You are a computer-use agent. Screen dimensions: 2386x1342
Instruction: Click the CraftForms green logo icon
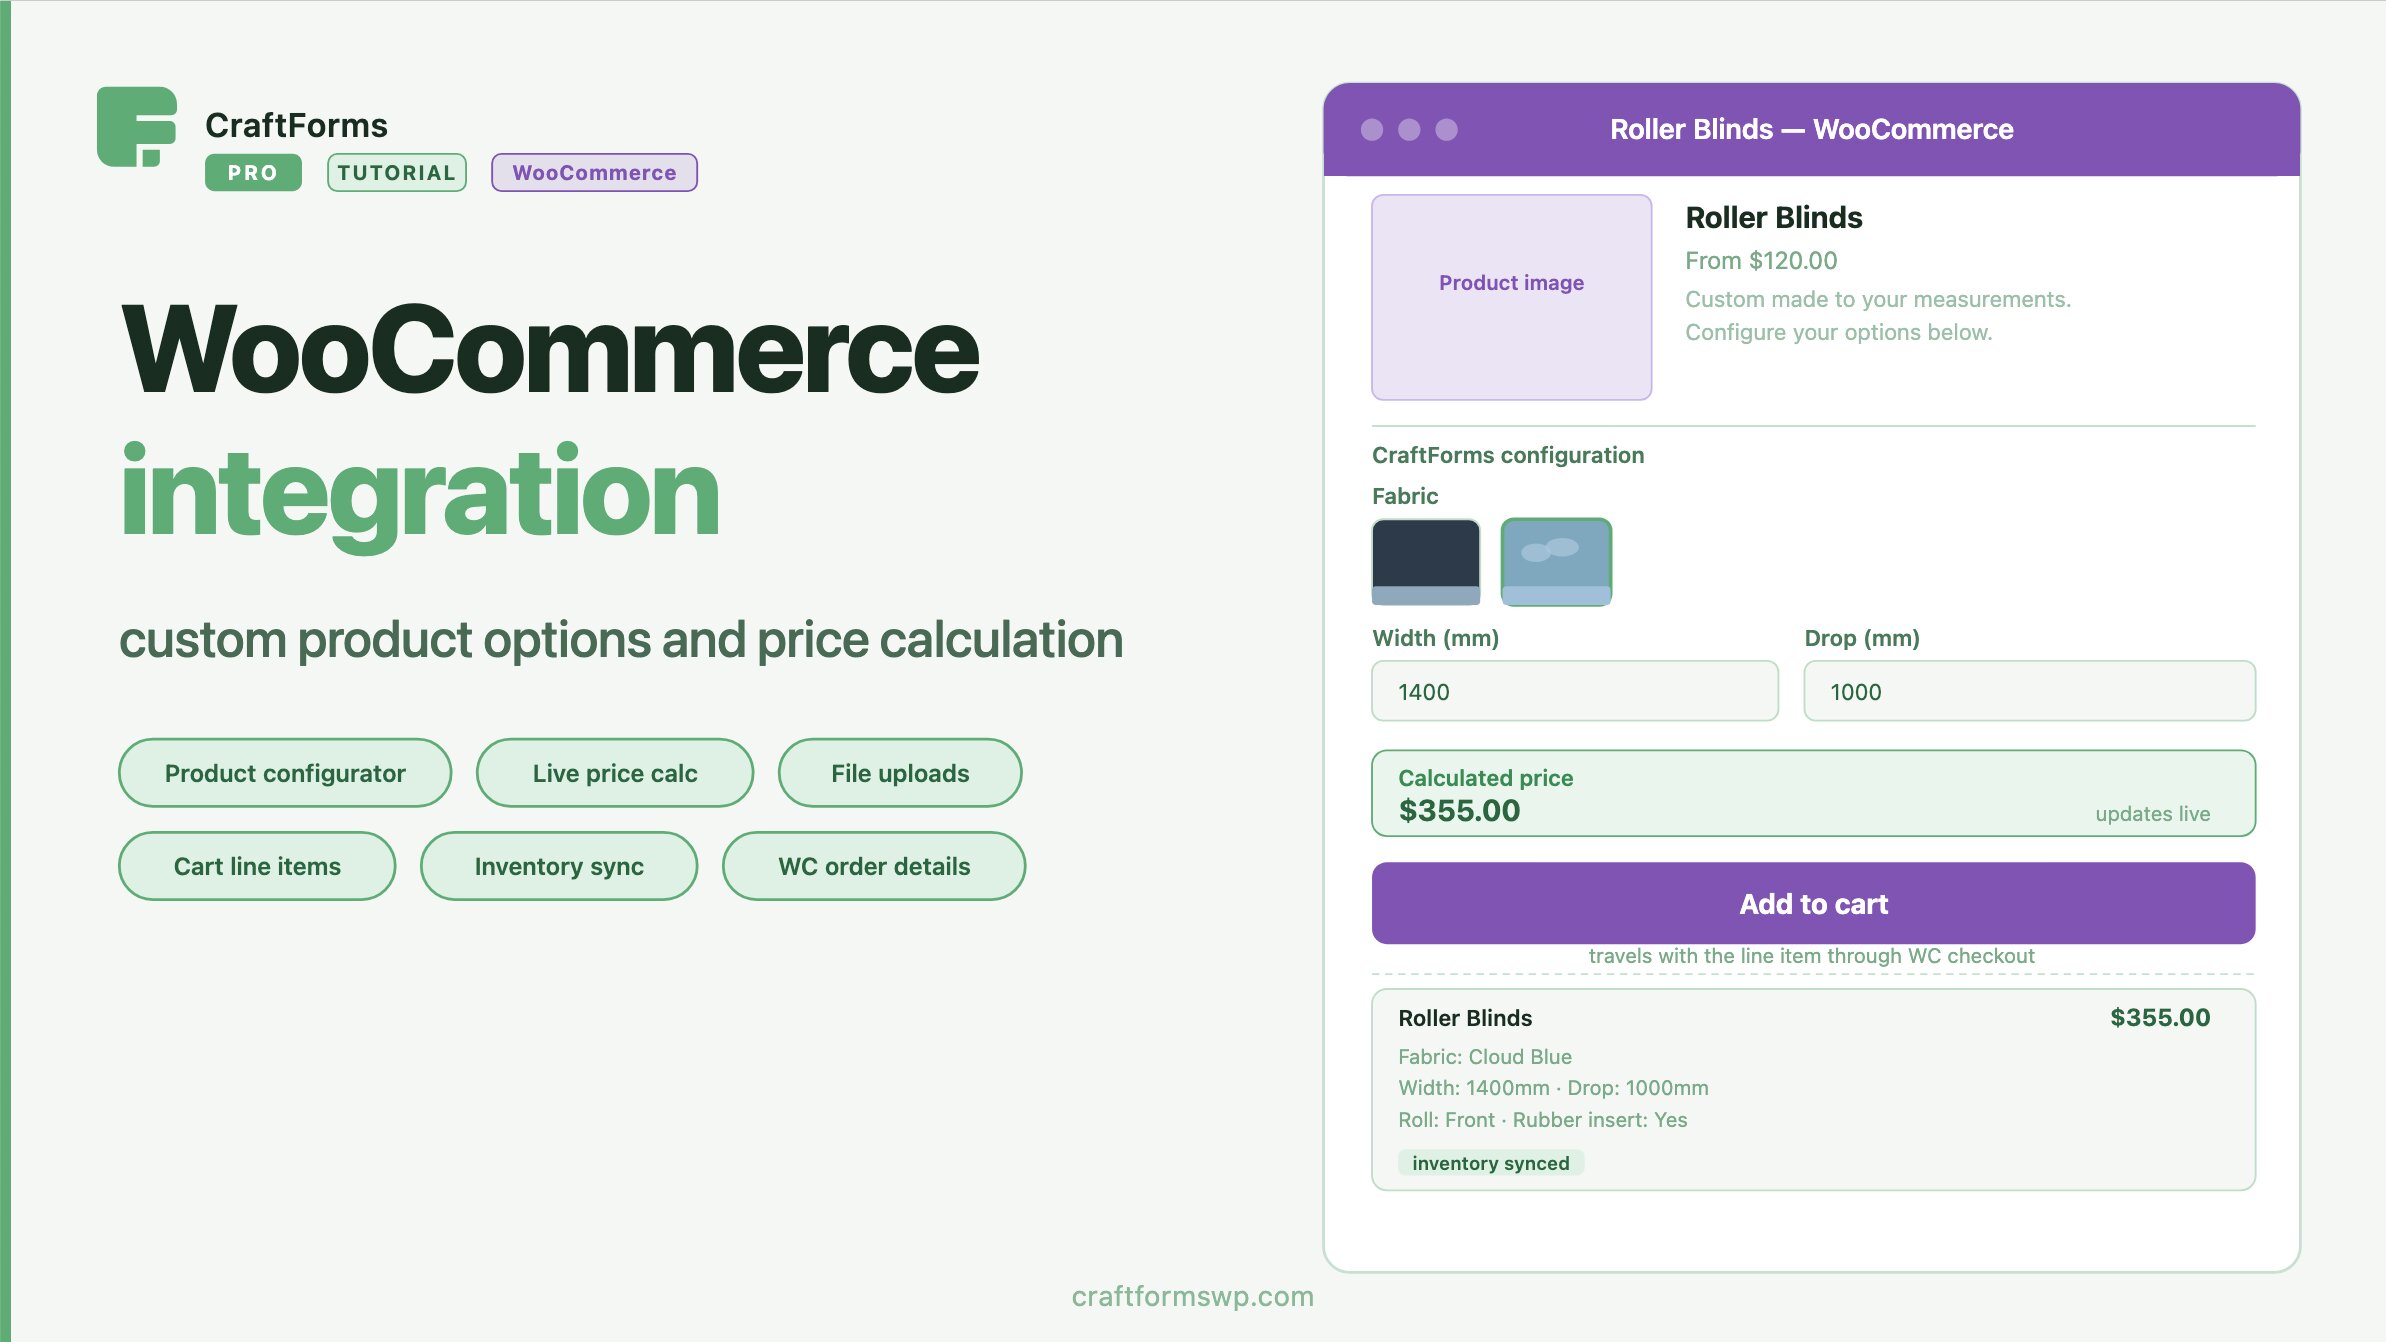[x=137, y=126]
